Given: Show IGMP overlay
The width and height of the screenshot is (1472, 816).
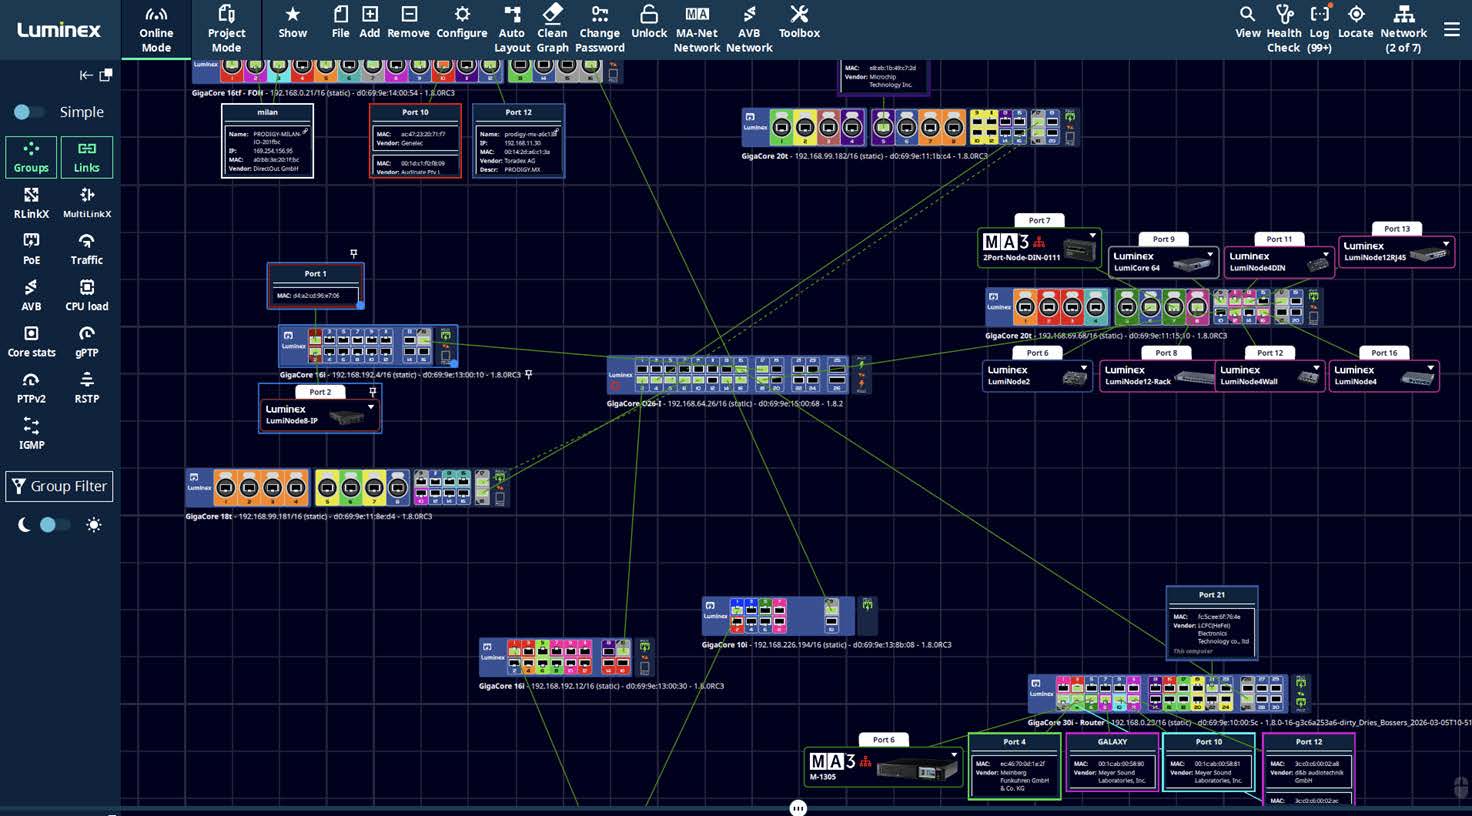Looking at the screenshot, I should [x=31, y=433].
